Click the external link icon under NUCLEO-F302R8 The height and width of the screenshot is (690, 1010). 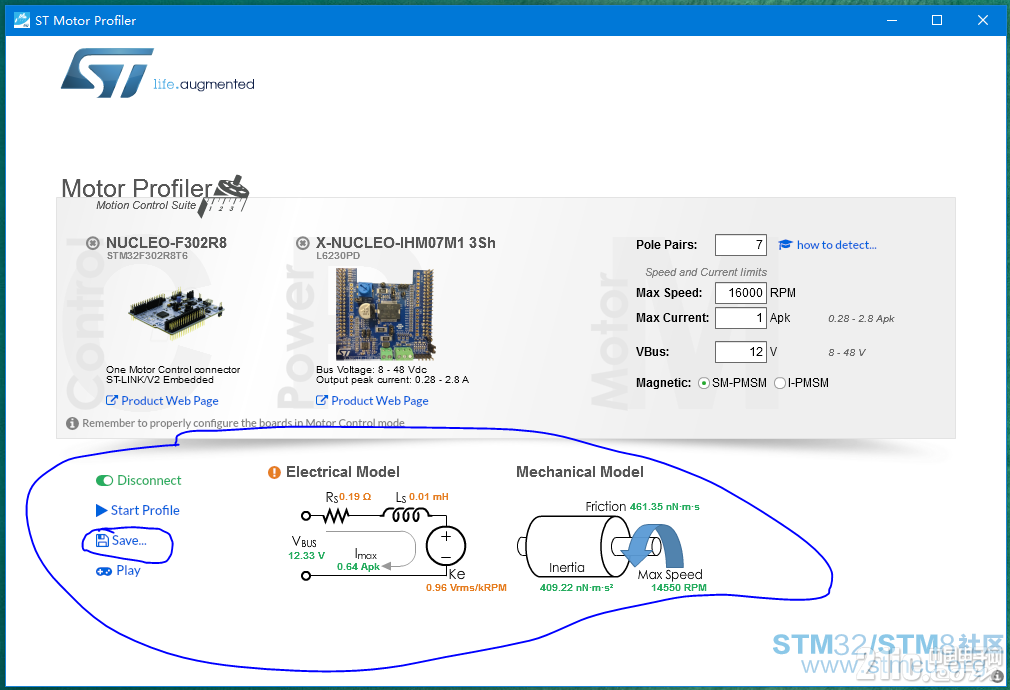click(x=111, y=401)
